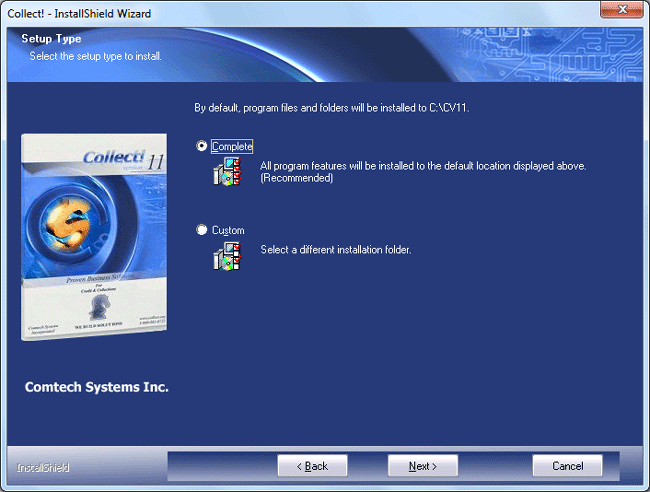Click the Complete option label text
Viewport: 650px width, 492px height.
point(232,146)
